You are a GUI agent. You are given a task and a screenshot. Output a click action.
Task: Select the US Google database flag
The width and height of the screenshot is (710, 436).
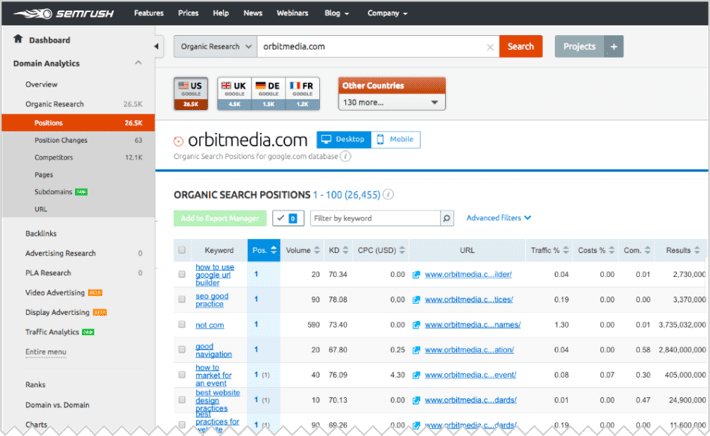click(191, 94)
